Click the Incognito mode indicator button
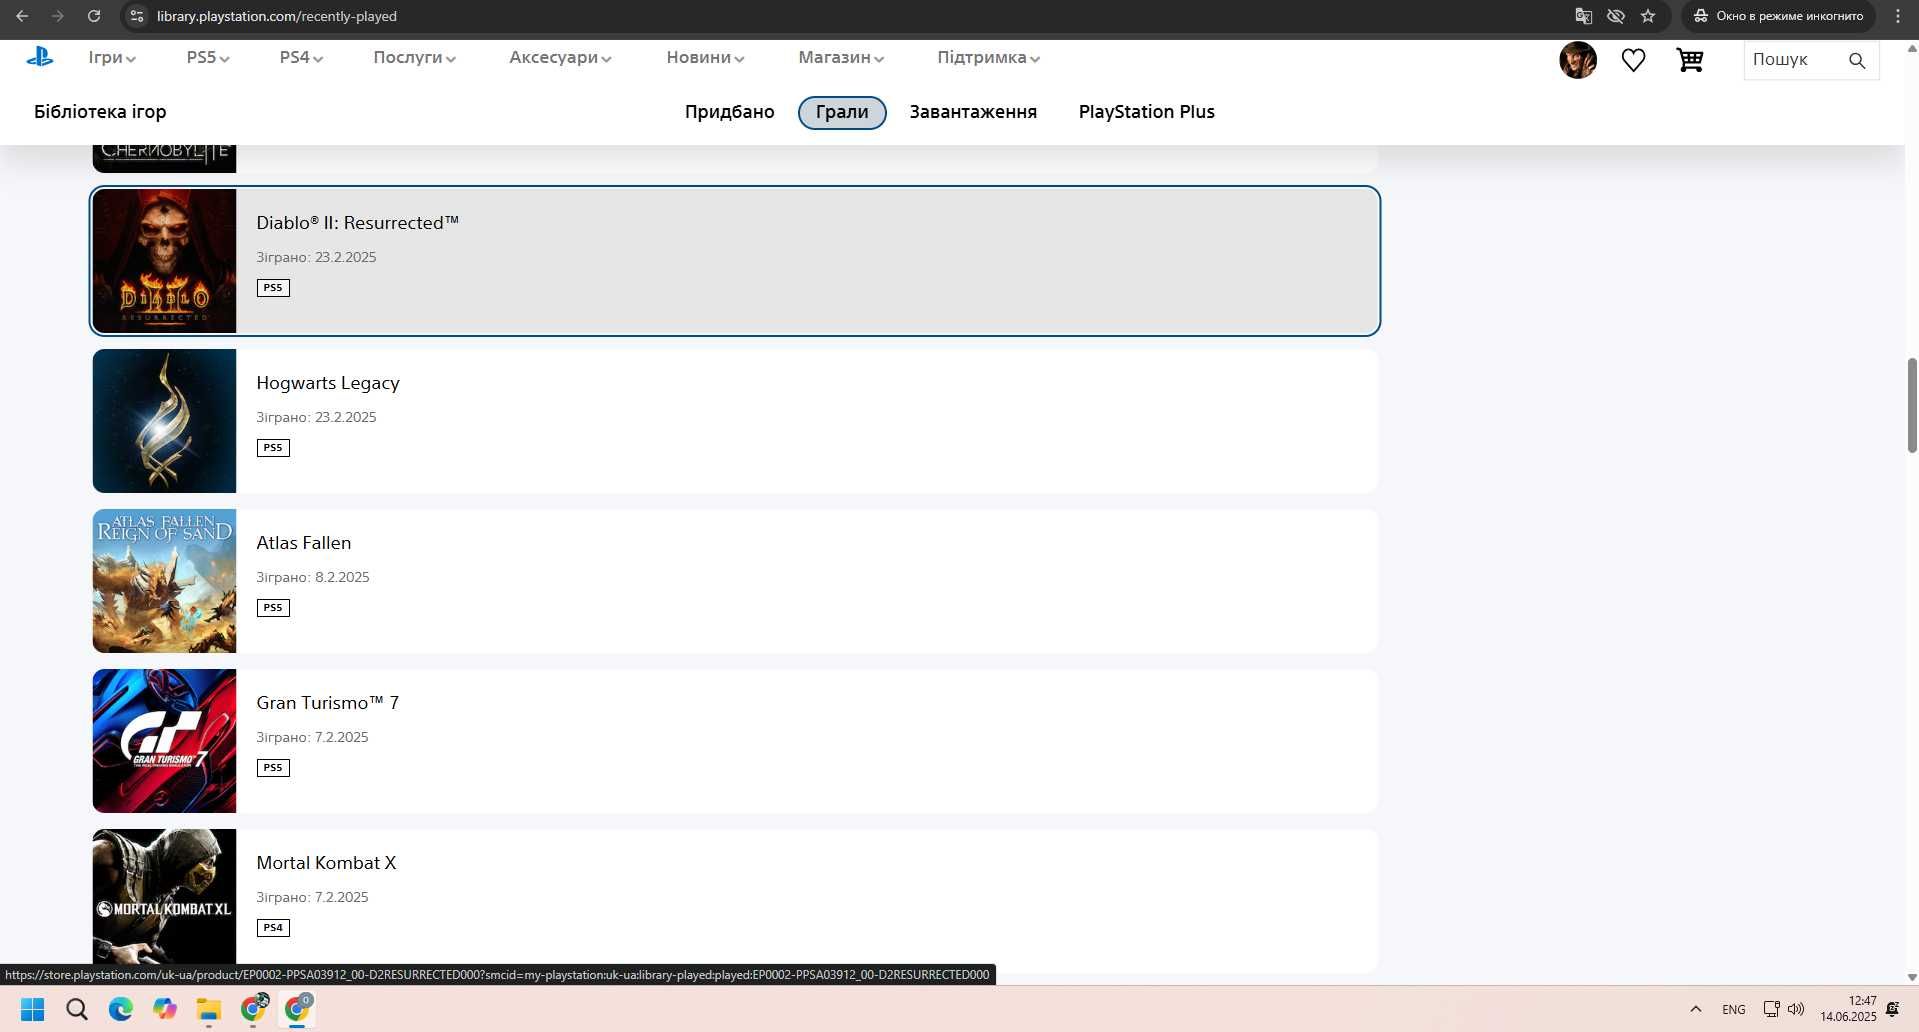This screenshot has height=1032, width=1919. tap(1778, 16)
